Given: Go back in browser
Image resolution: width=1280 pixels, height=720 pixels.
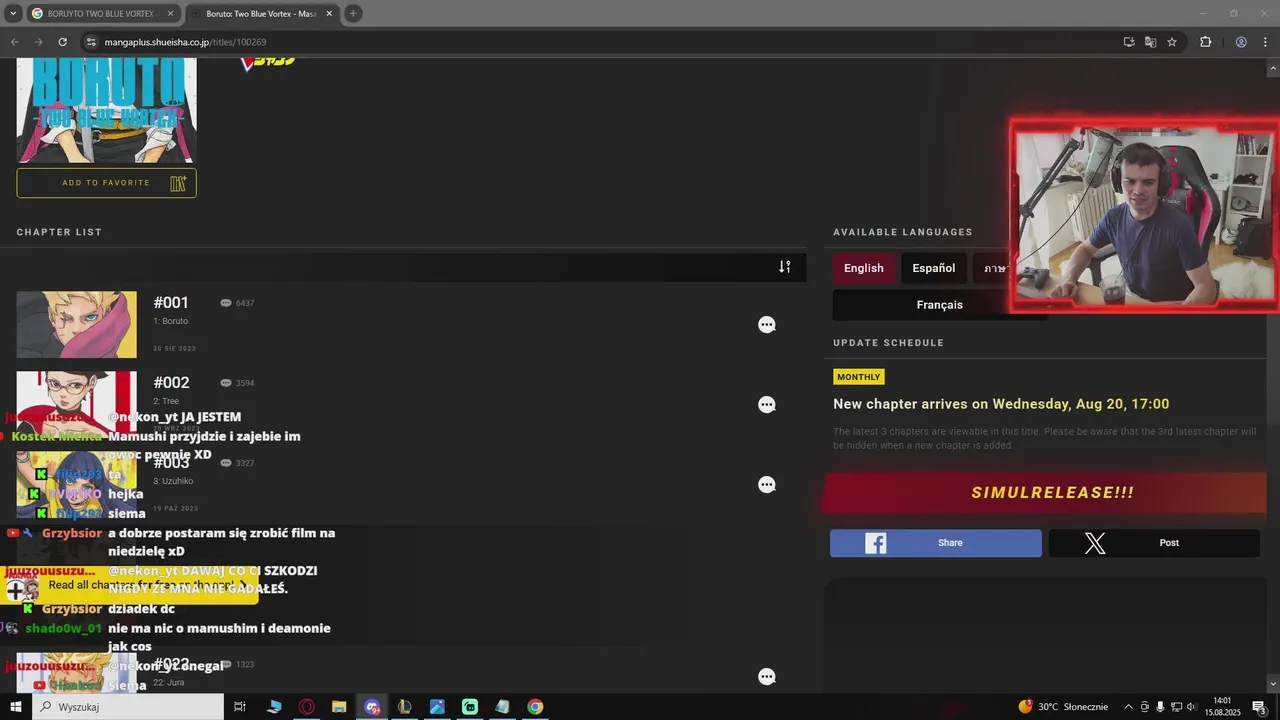Looking at the screenshot, I should coord(14,42).
